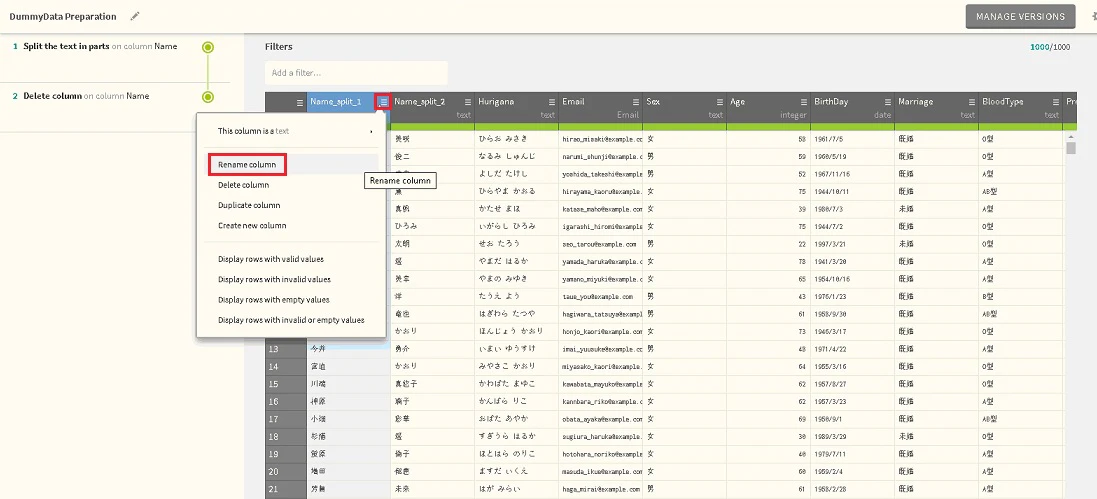Choose Create new column from the menu

pyautogui.click(x=252, y=225)
